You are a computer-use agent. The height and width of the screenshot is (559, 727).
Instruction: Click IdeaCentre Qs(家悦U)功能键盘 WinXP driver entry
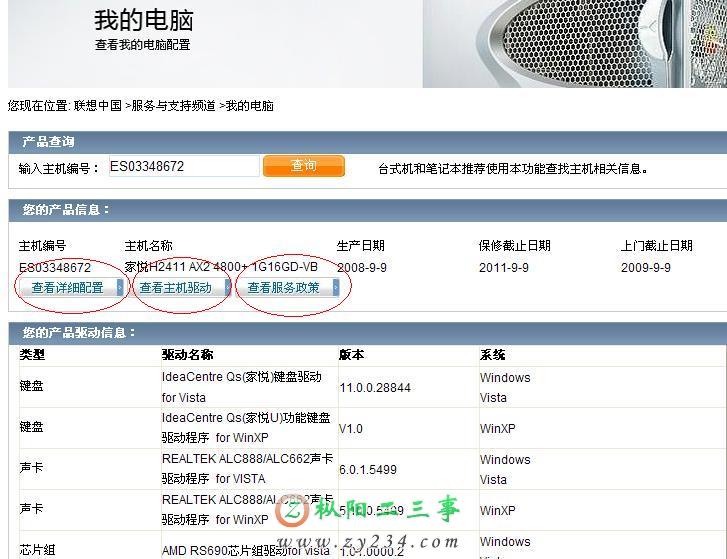coord(246,427)
